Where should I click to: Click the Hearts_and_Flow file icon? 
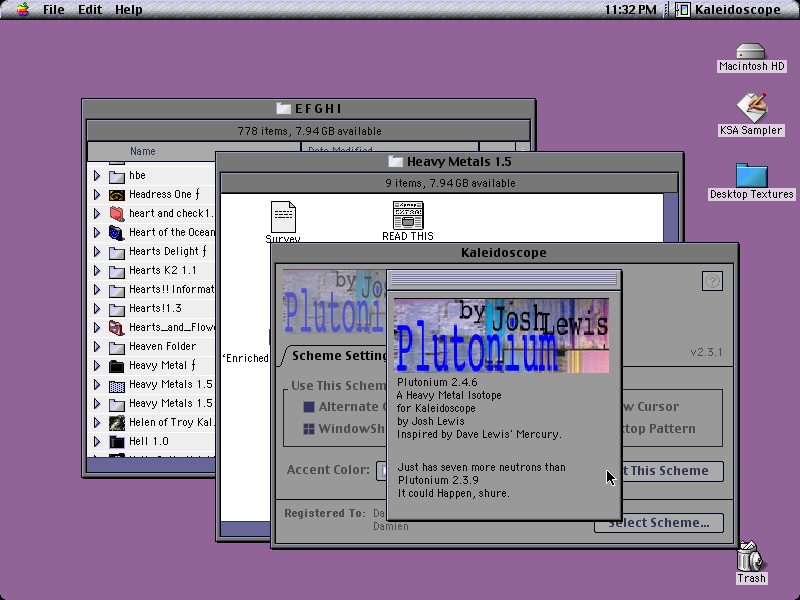pos(117,328)
